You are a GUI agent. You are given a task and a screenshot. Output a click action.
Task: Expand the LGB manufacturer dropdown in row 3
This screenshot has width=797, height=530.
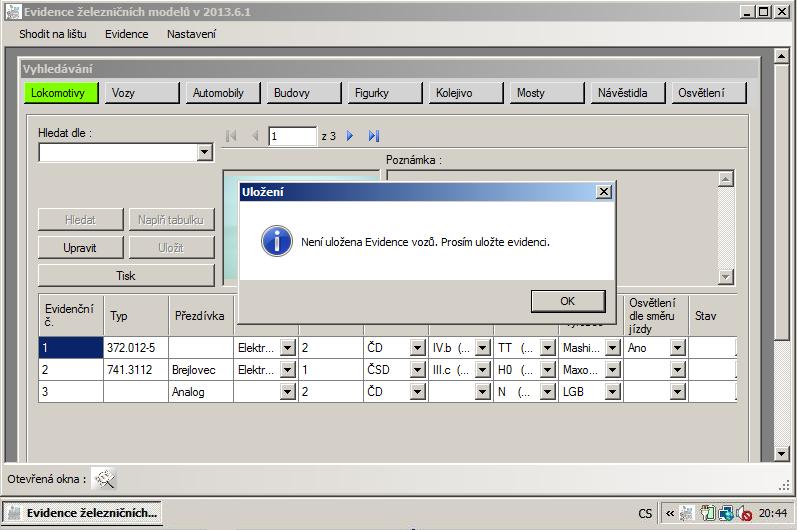coord(612,392)
